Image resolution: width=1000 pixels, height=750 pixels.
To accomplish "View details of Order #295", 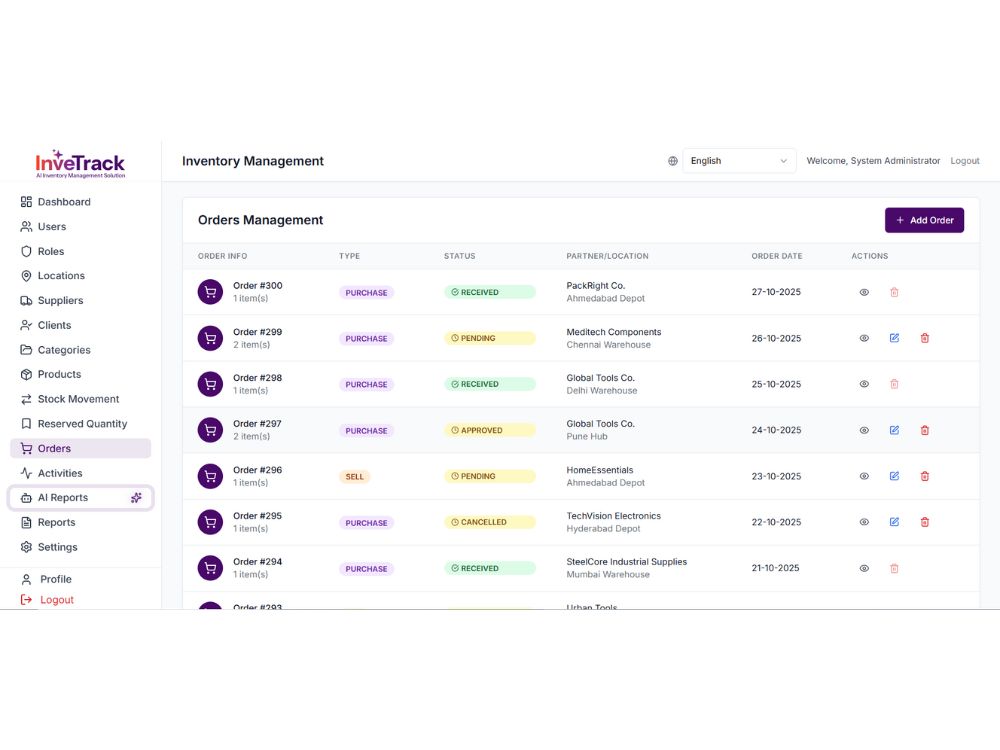I will click(864, 522).
